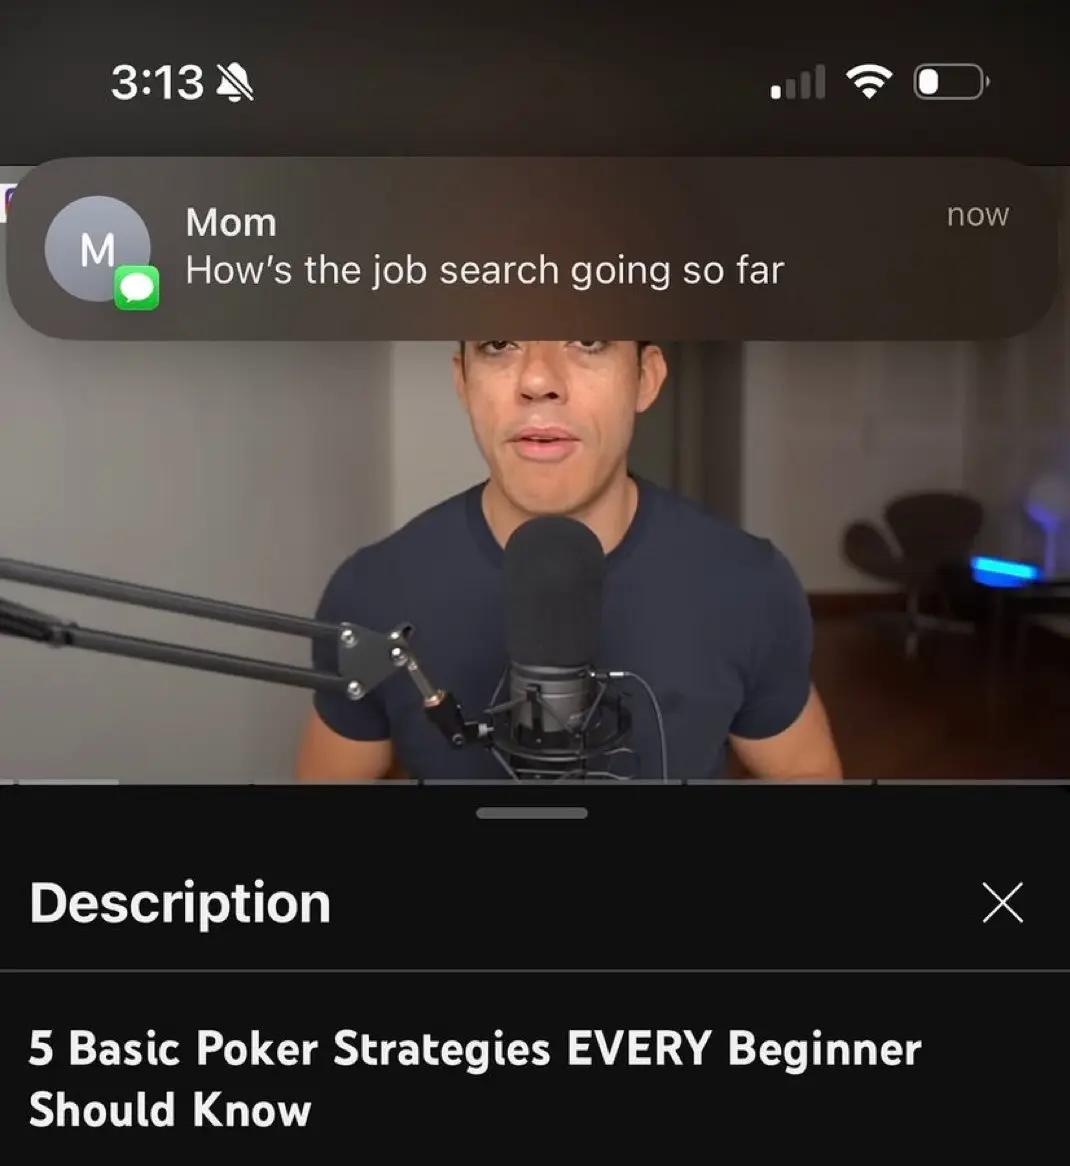
Task: Tap the partially hidden icon behind the banner's left edge
Action: [7, 203]
